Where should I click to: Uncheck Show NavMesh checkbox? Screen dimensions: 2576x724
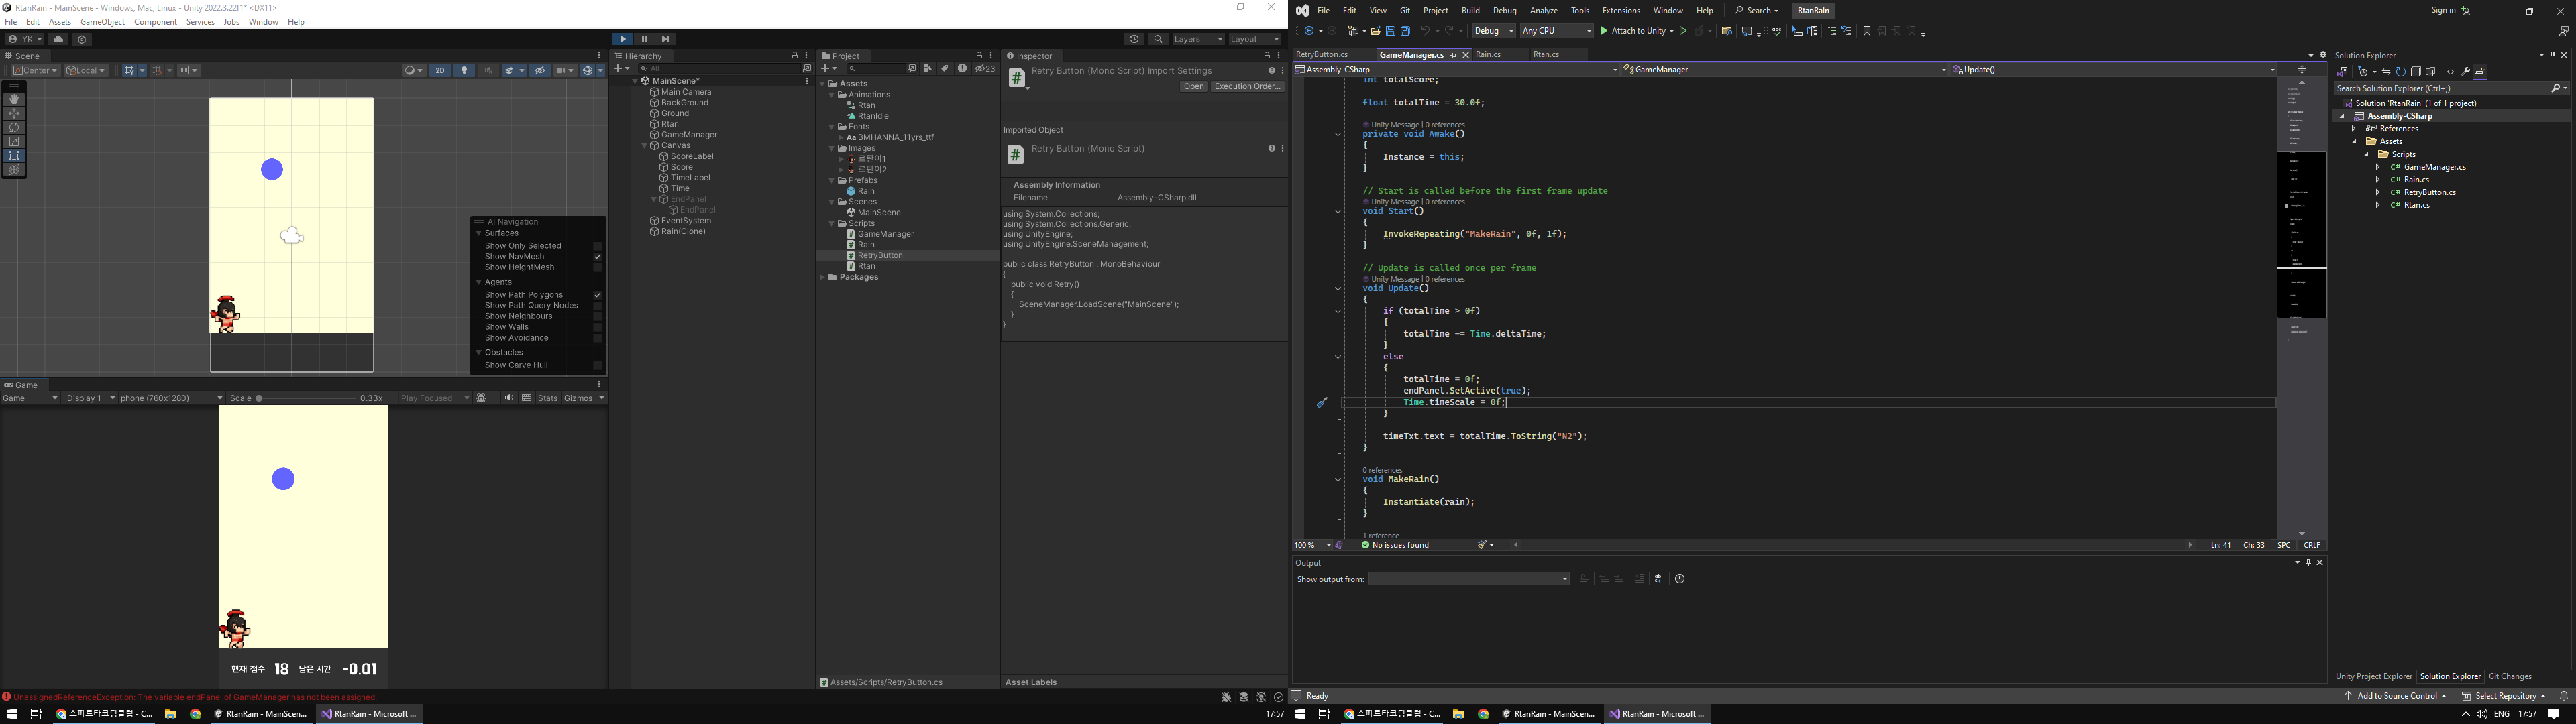[597, 257]
